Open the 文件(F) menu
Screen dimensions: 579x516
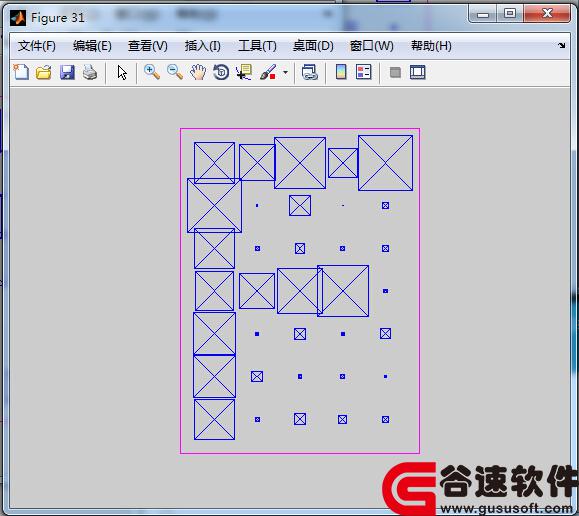point(37,46)
